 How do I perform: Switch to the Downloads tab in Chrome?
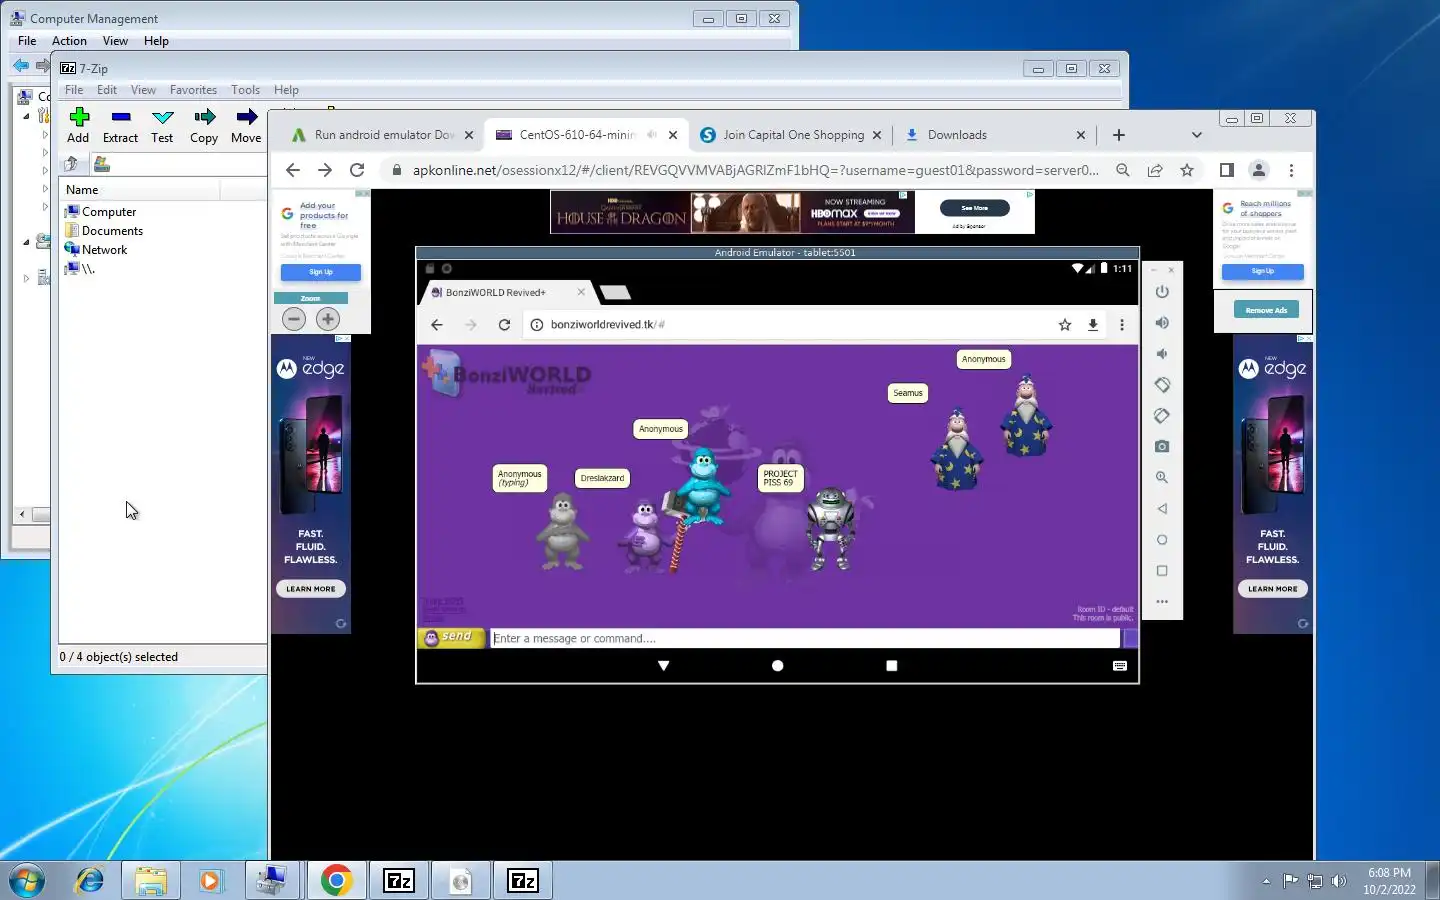coord(995,135)
